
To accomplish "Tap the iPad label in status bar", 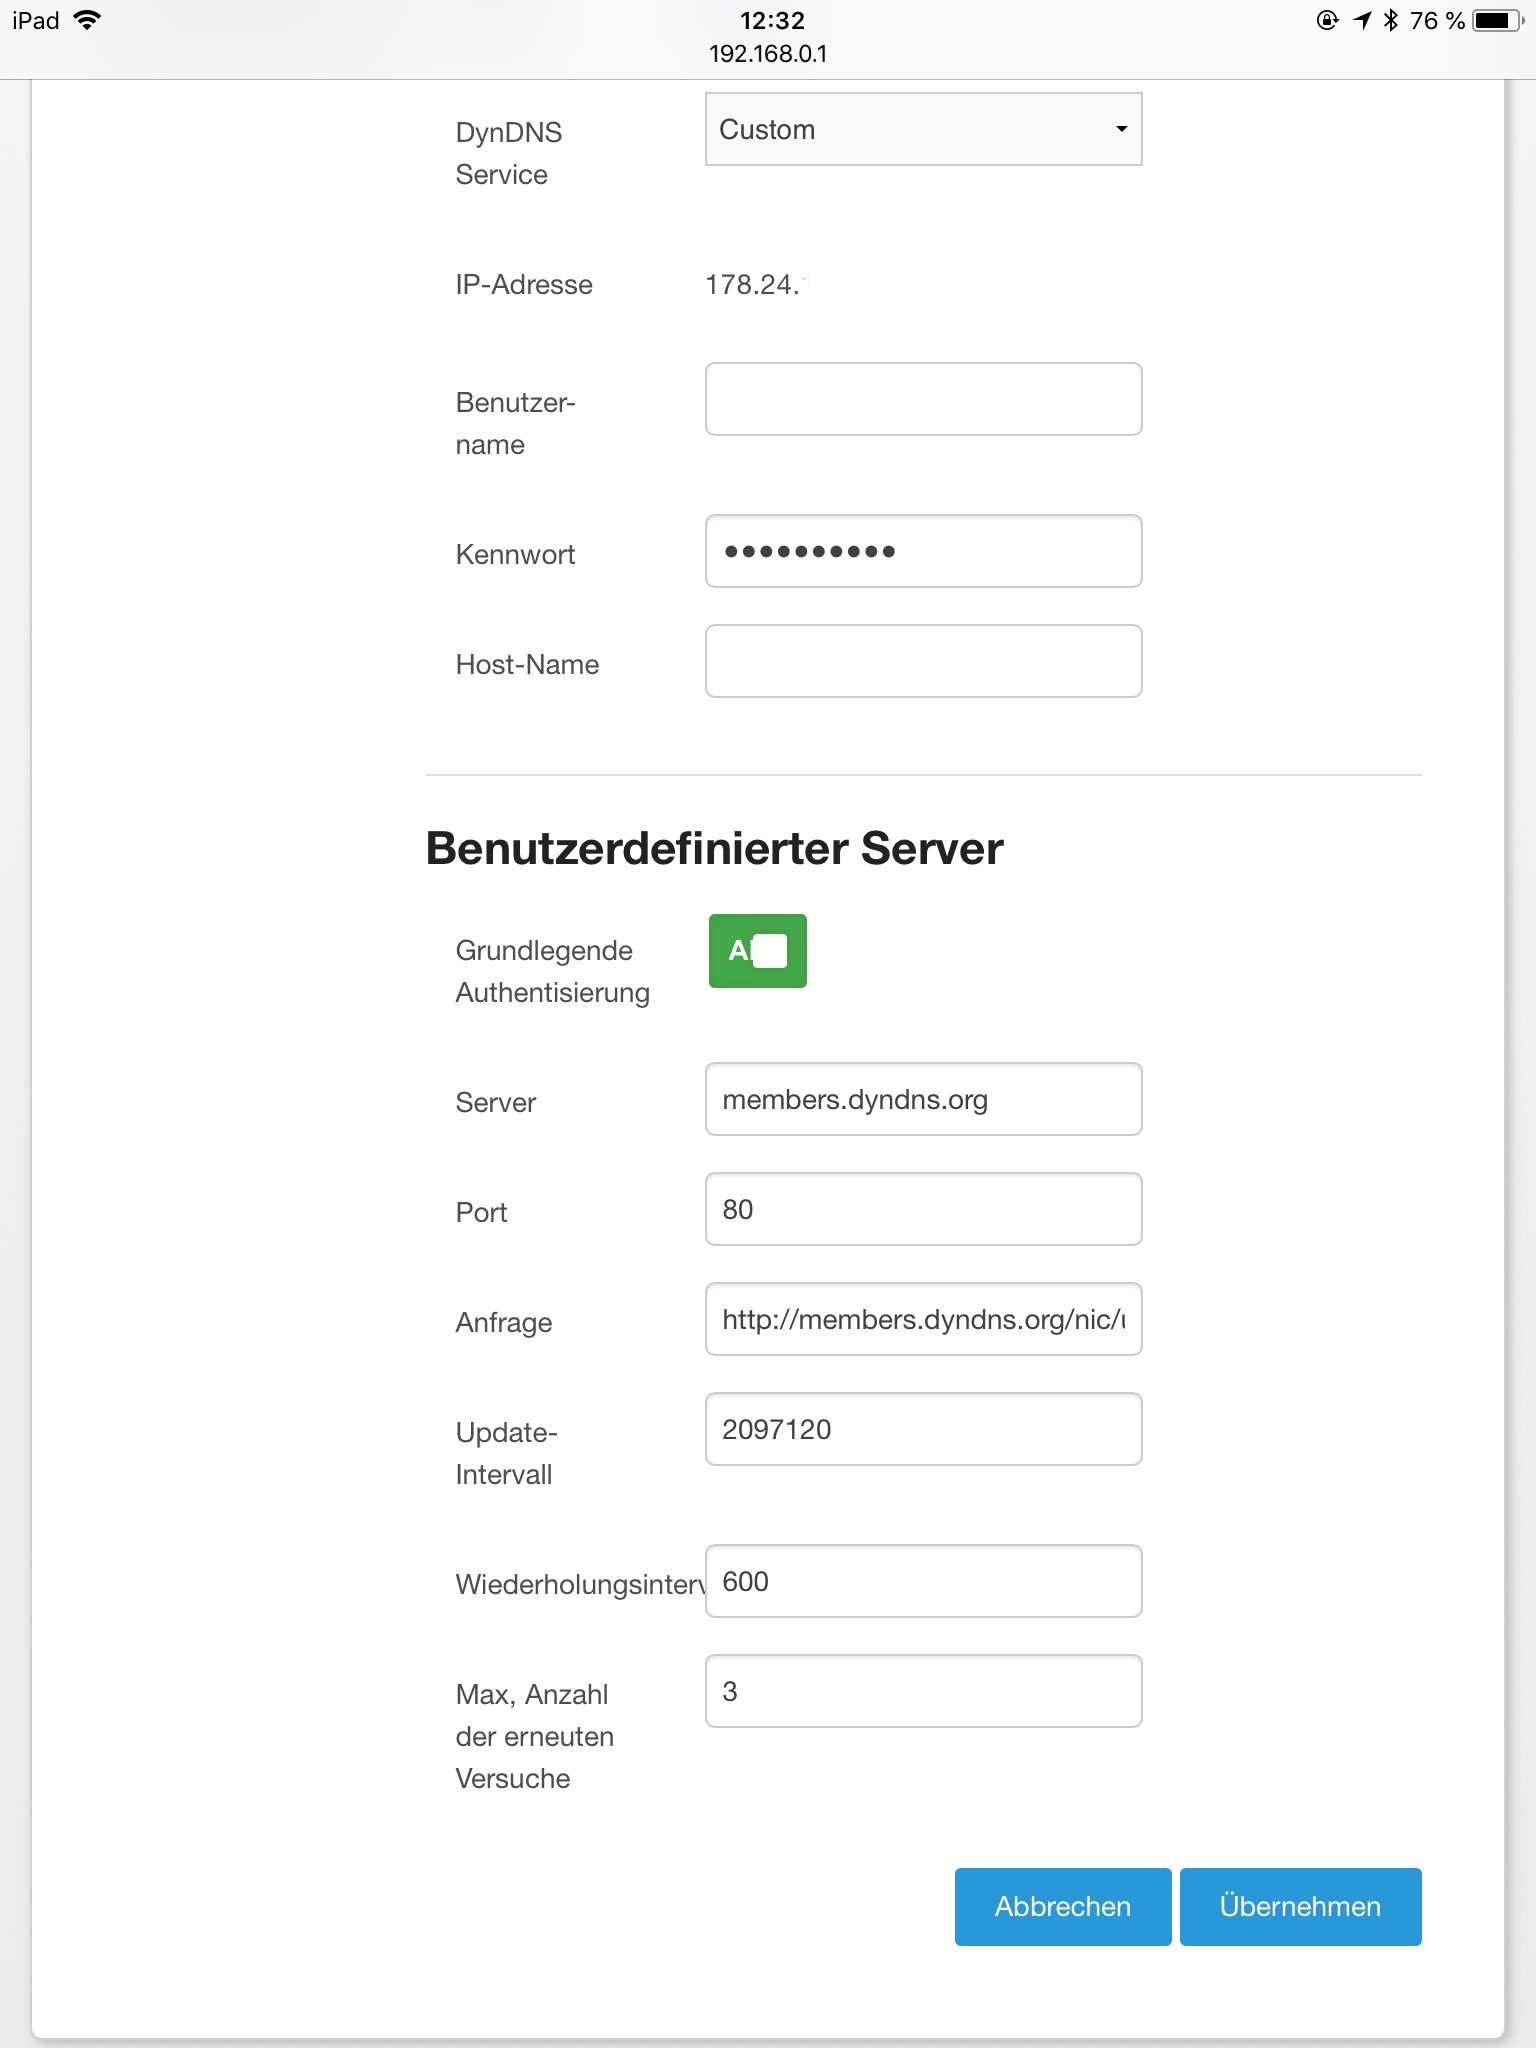I will (36, 20).
